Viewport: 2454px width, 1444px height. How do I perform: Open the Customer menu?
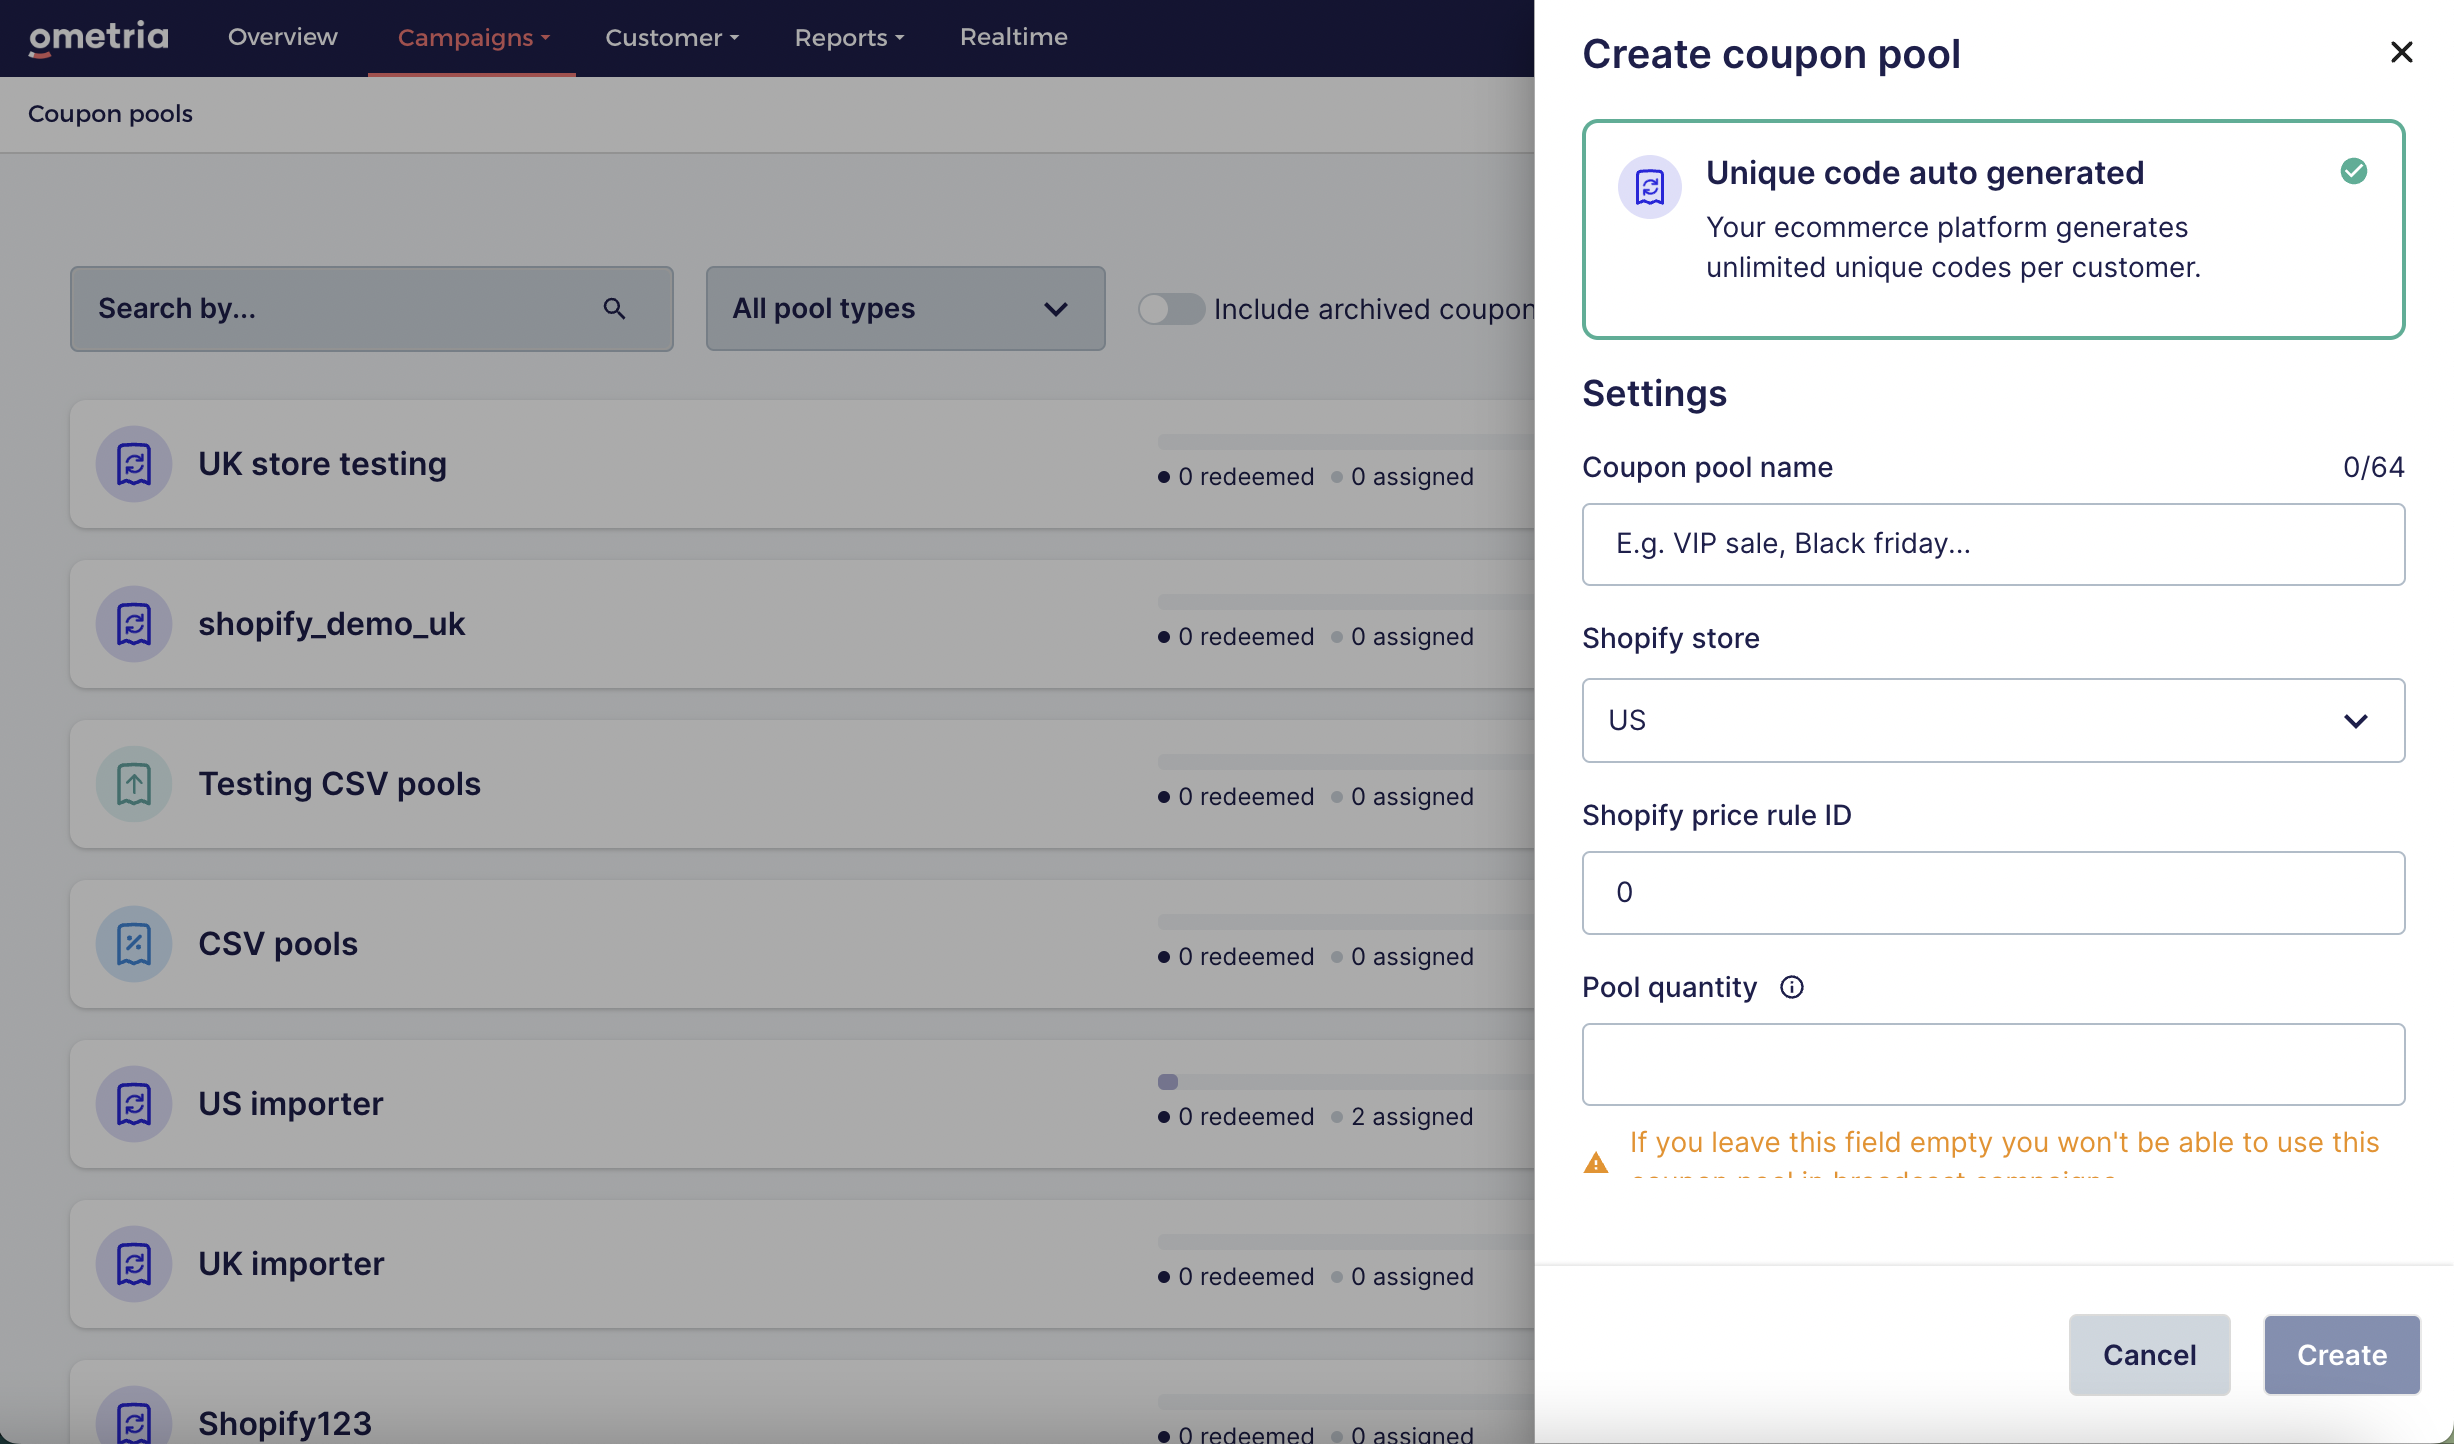click(x=672, y=38)
